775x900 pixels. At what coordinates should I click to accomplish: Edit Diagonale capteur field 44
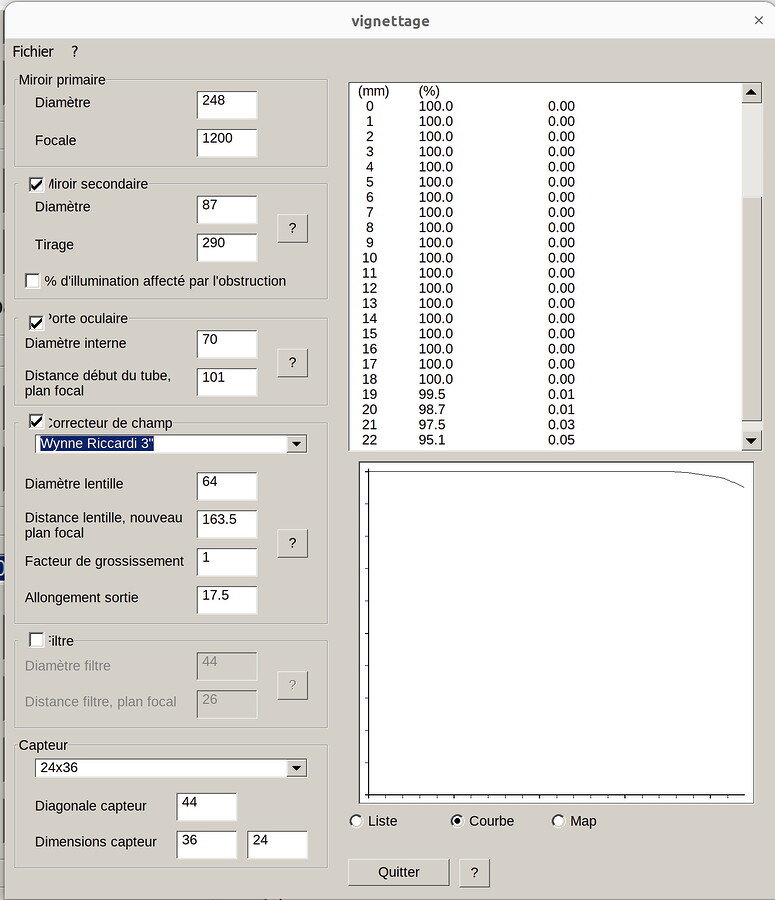click(207, 807)
